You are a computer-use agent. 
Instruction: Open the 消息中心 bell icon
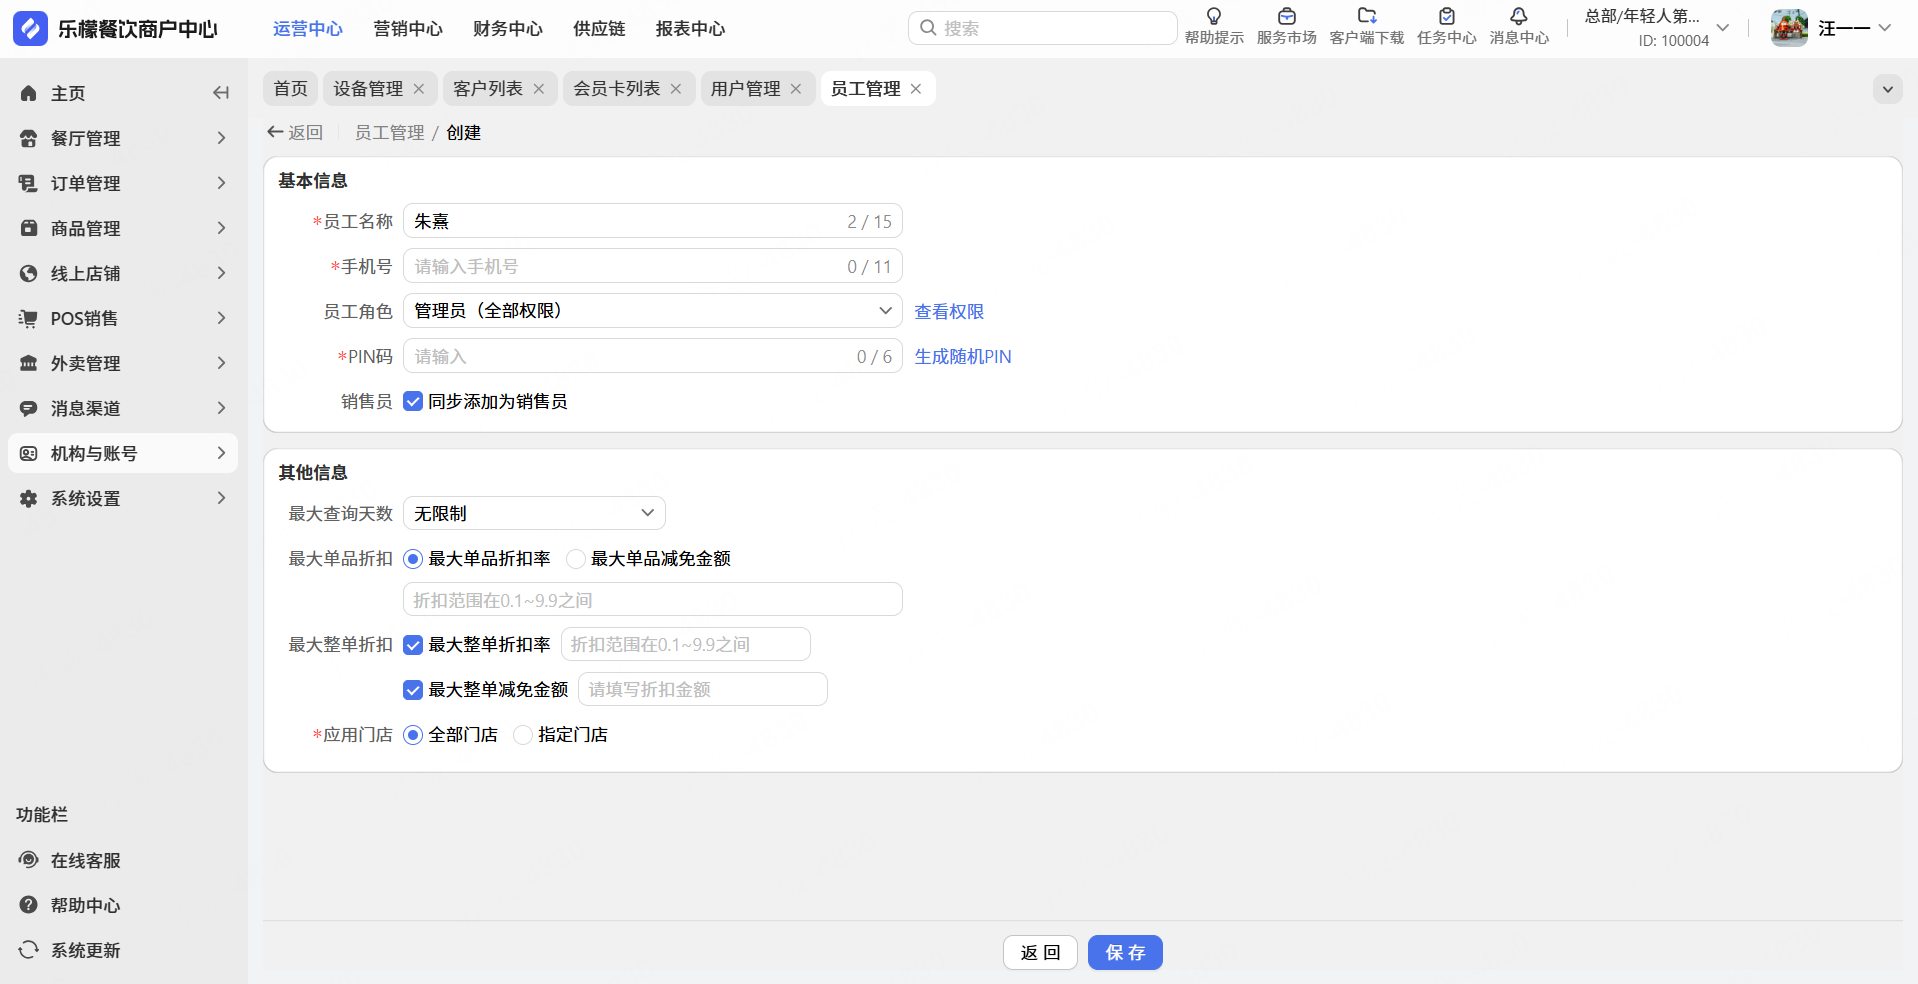click(1518, 17)
